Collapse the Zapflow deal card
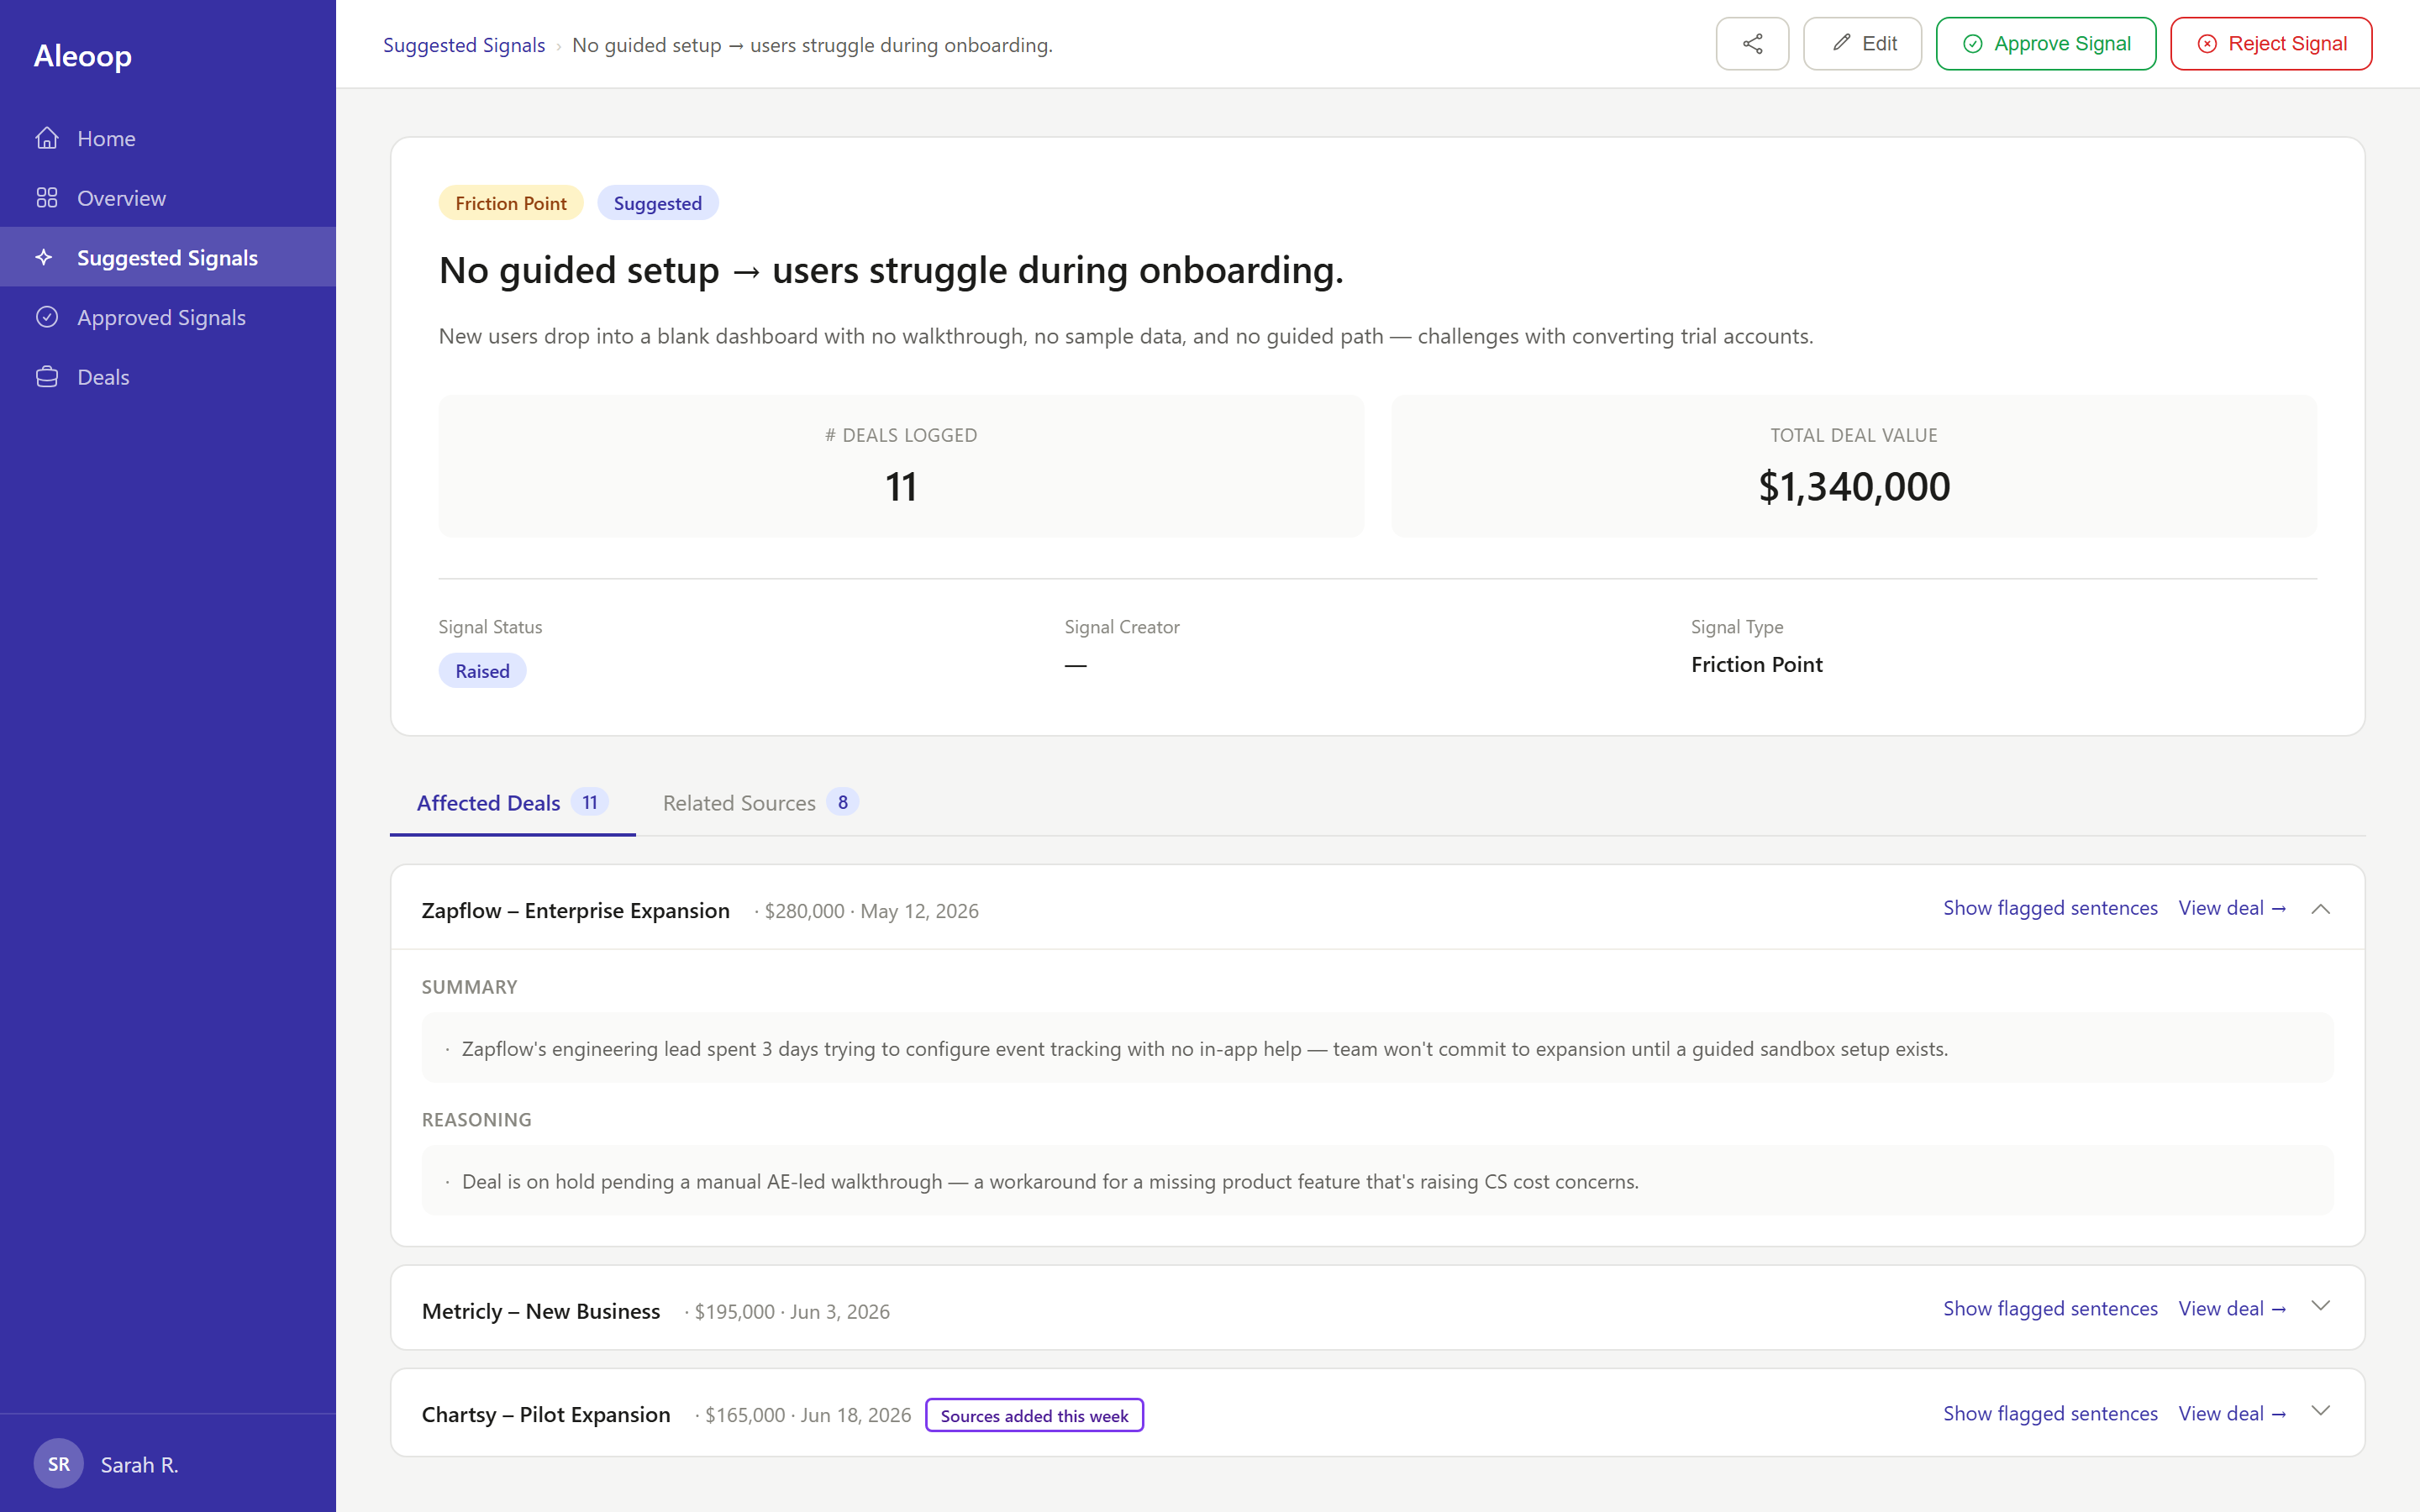Screen dimensions: 2420x1512 click(2321, 909)
